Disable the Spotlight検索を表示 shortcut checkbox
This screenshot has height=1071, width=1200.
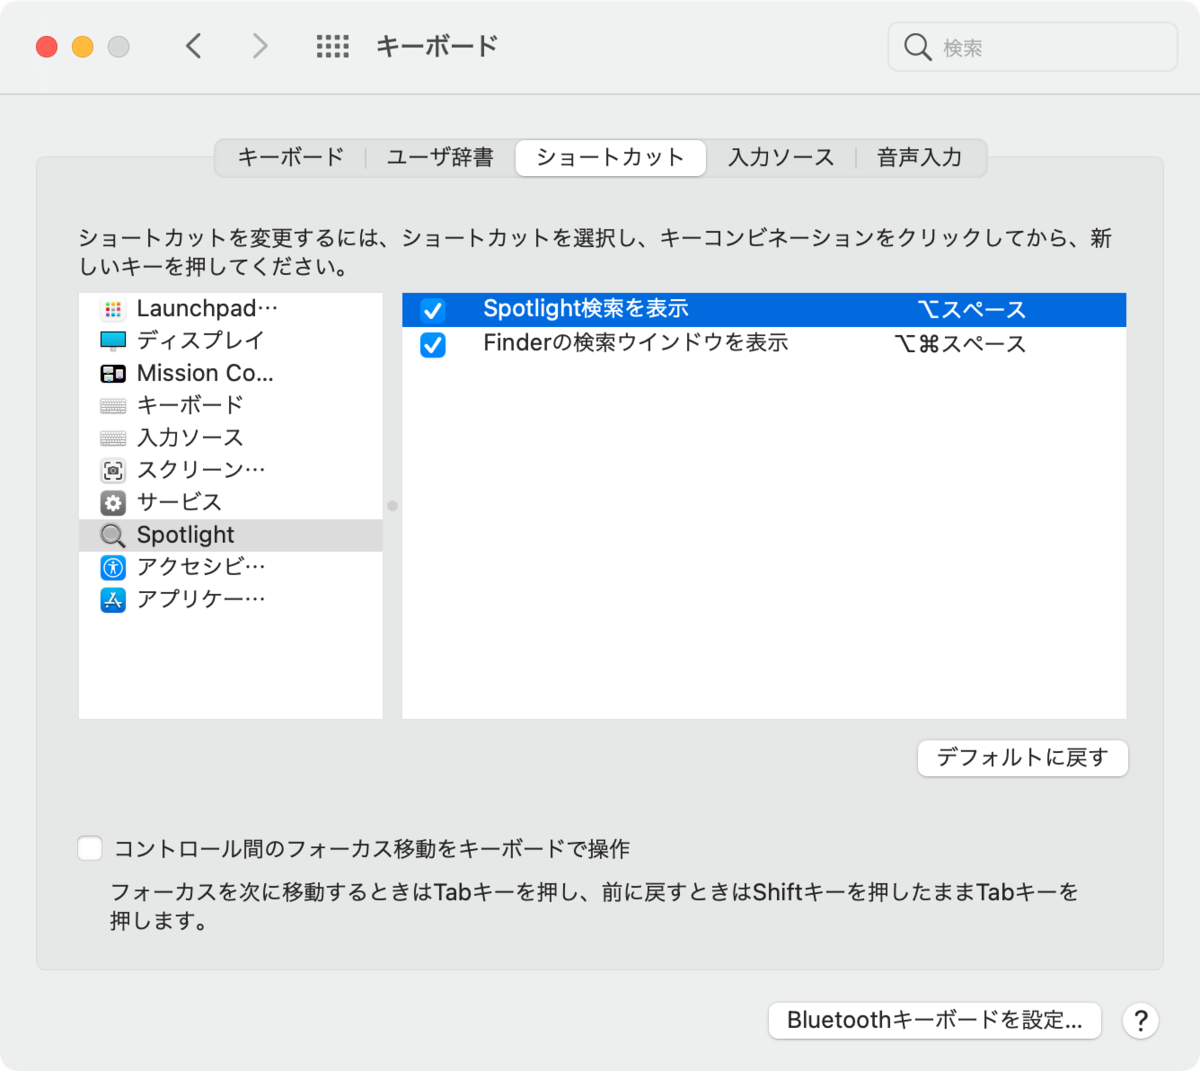pos(432,309)
